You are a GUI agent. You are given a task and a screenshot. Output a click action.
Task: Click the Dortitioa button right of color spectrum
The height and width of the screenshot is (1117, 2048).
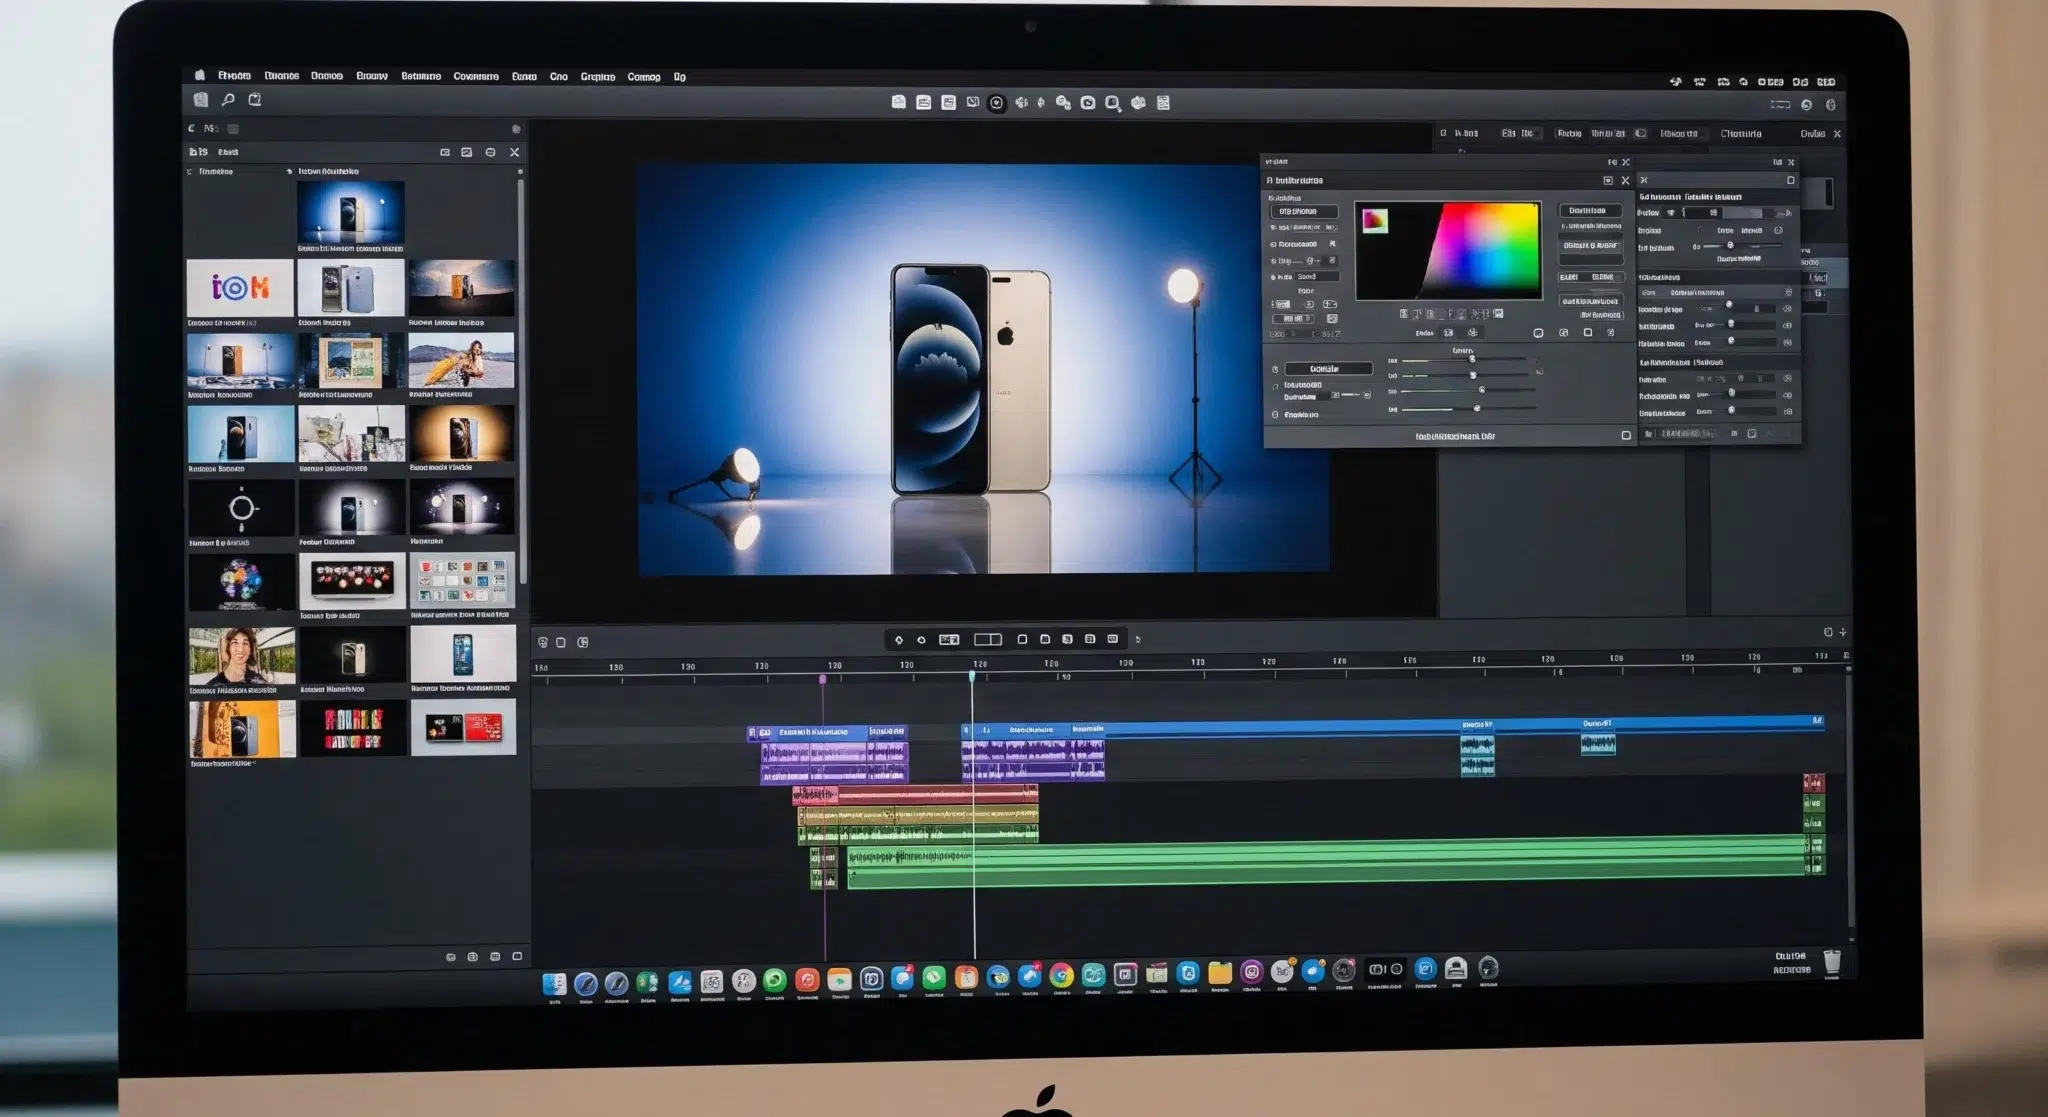click(x=1589, y=211)
